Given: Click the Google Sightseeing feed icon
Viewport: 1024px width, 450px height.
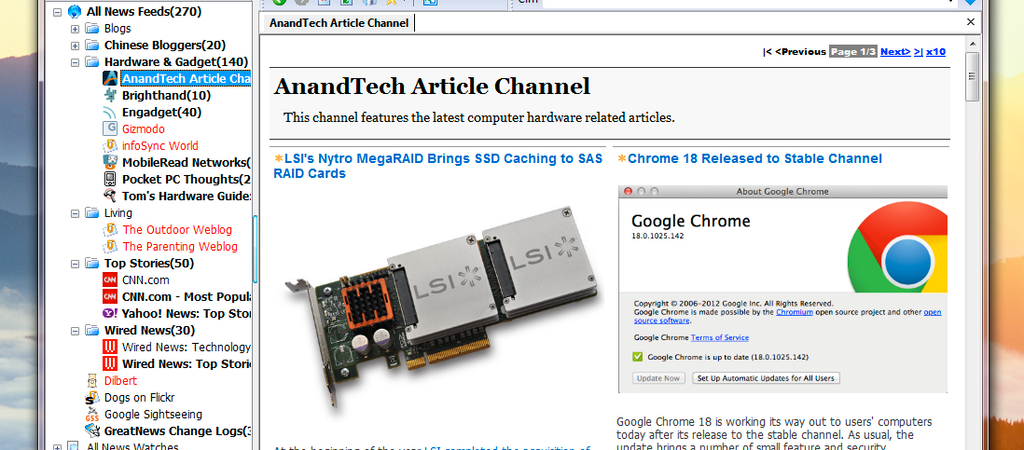Looking at the screenshot, I should [92, 414].
